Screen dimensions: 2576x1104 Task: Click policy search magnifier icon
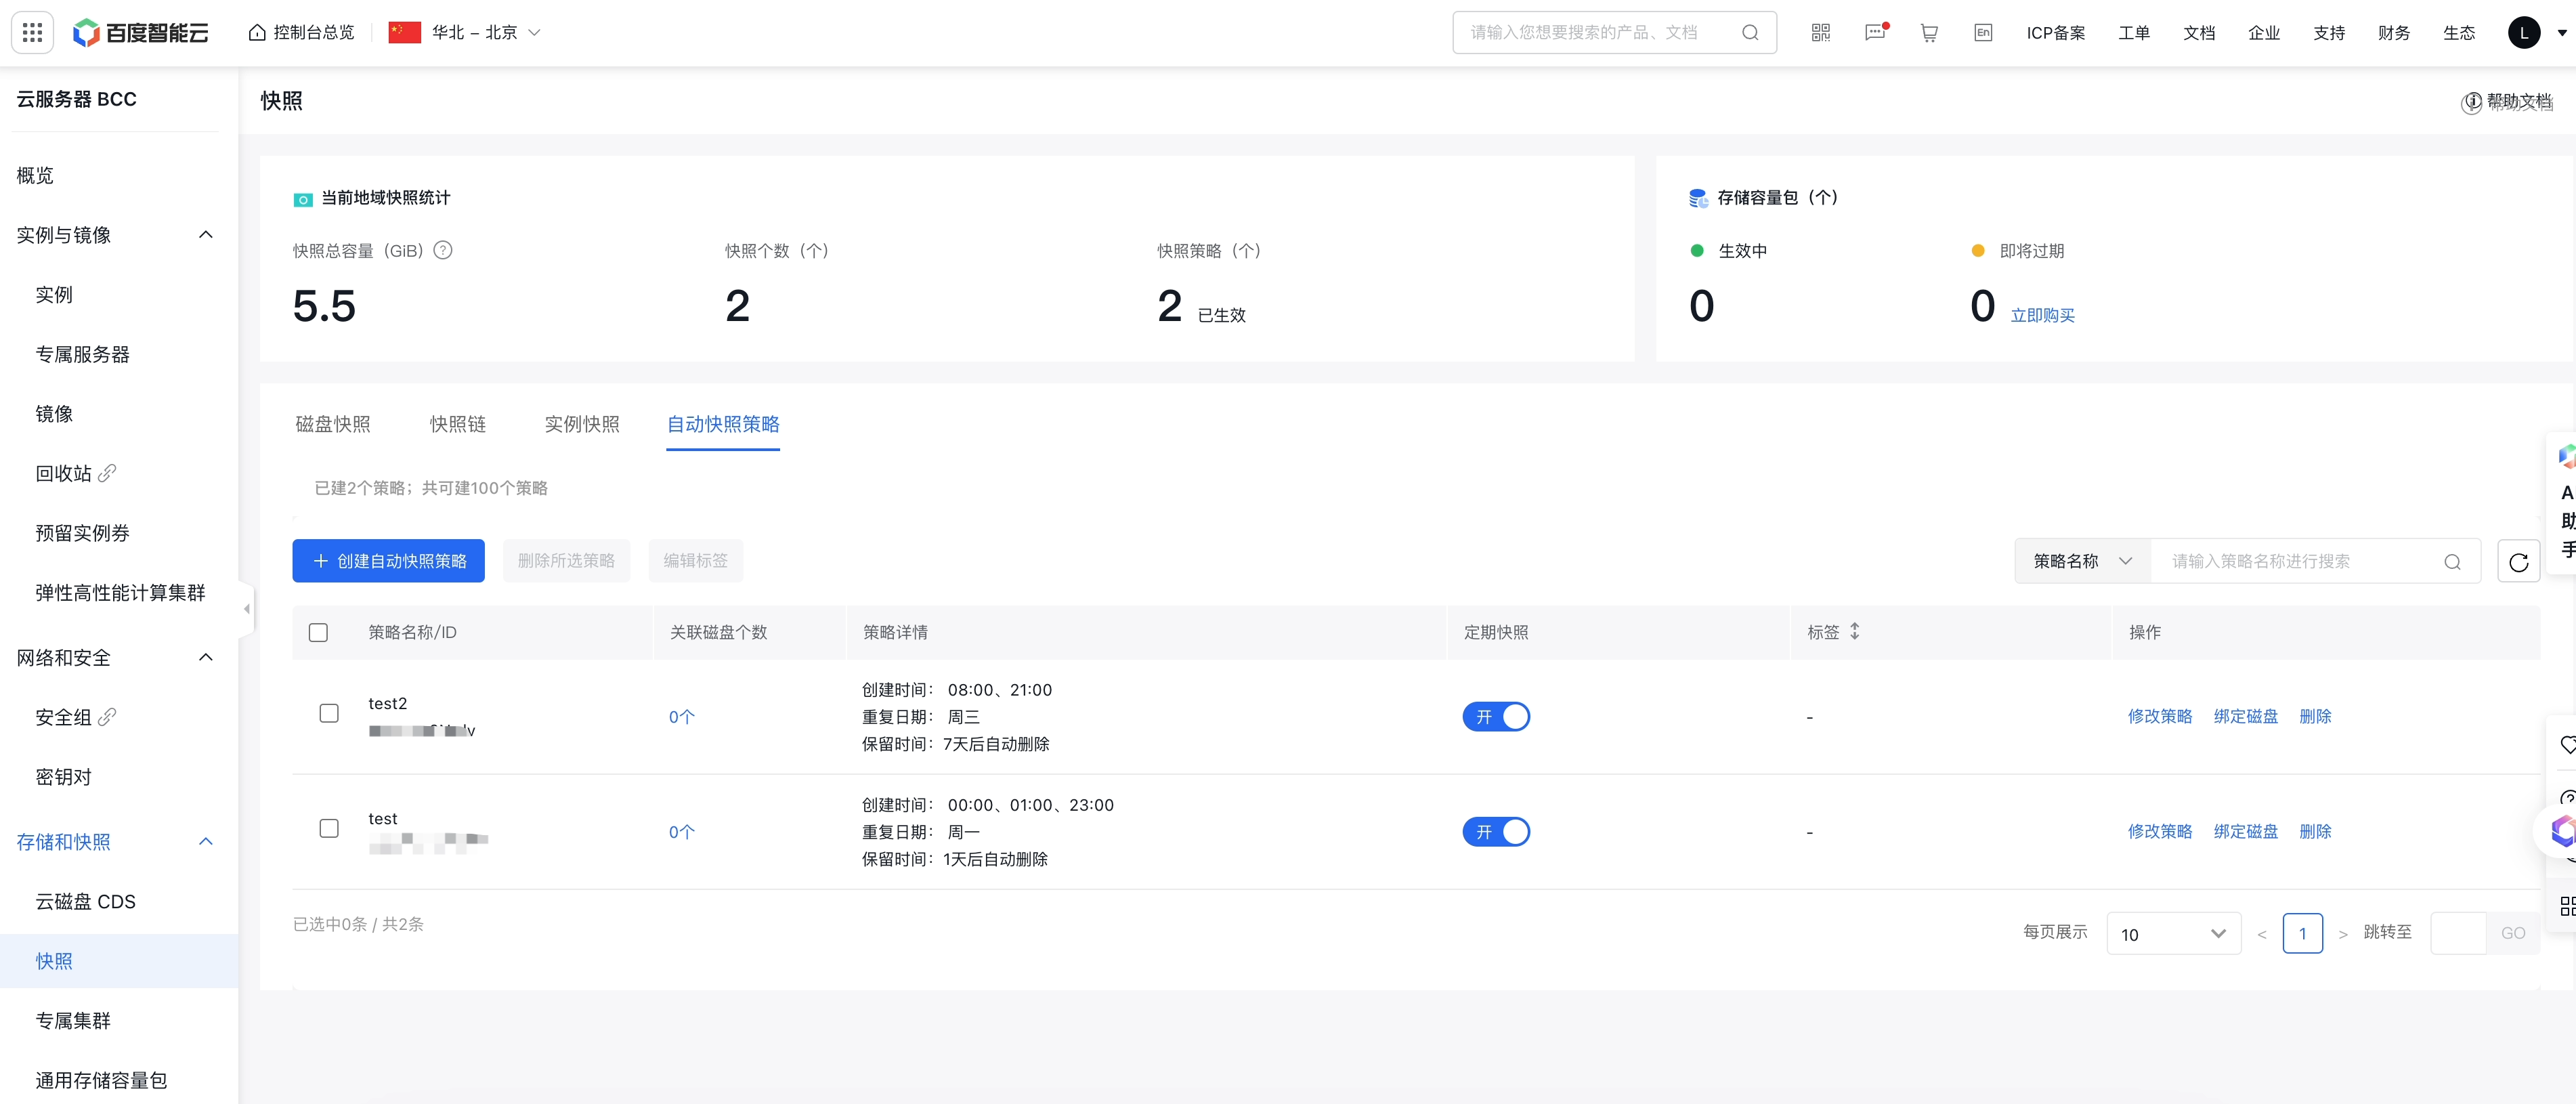pos(2452,561)
